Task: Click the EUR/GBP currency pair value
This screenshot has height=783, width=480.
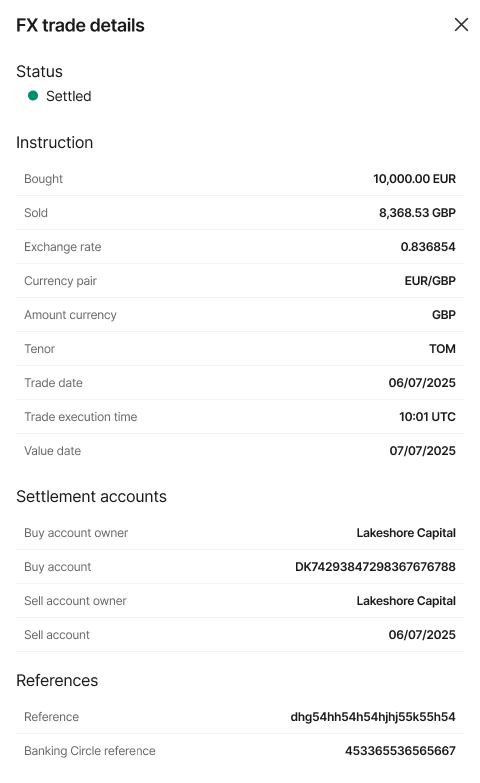Action: click(430, 281)
